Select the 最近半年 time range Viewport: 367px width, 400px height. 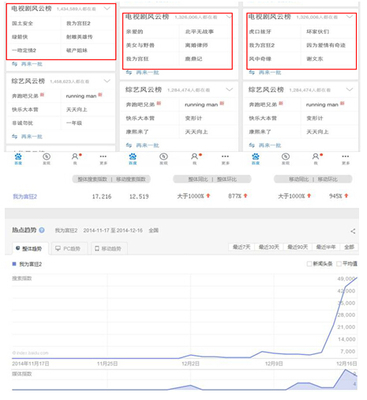click(326, 247)
